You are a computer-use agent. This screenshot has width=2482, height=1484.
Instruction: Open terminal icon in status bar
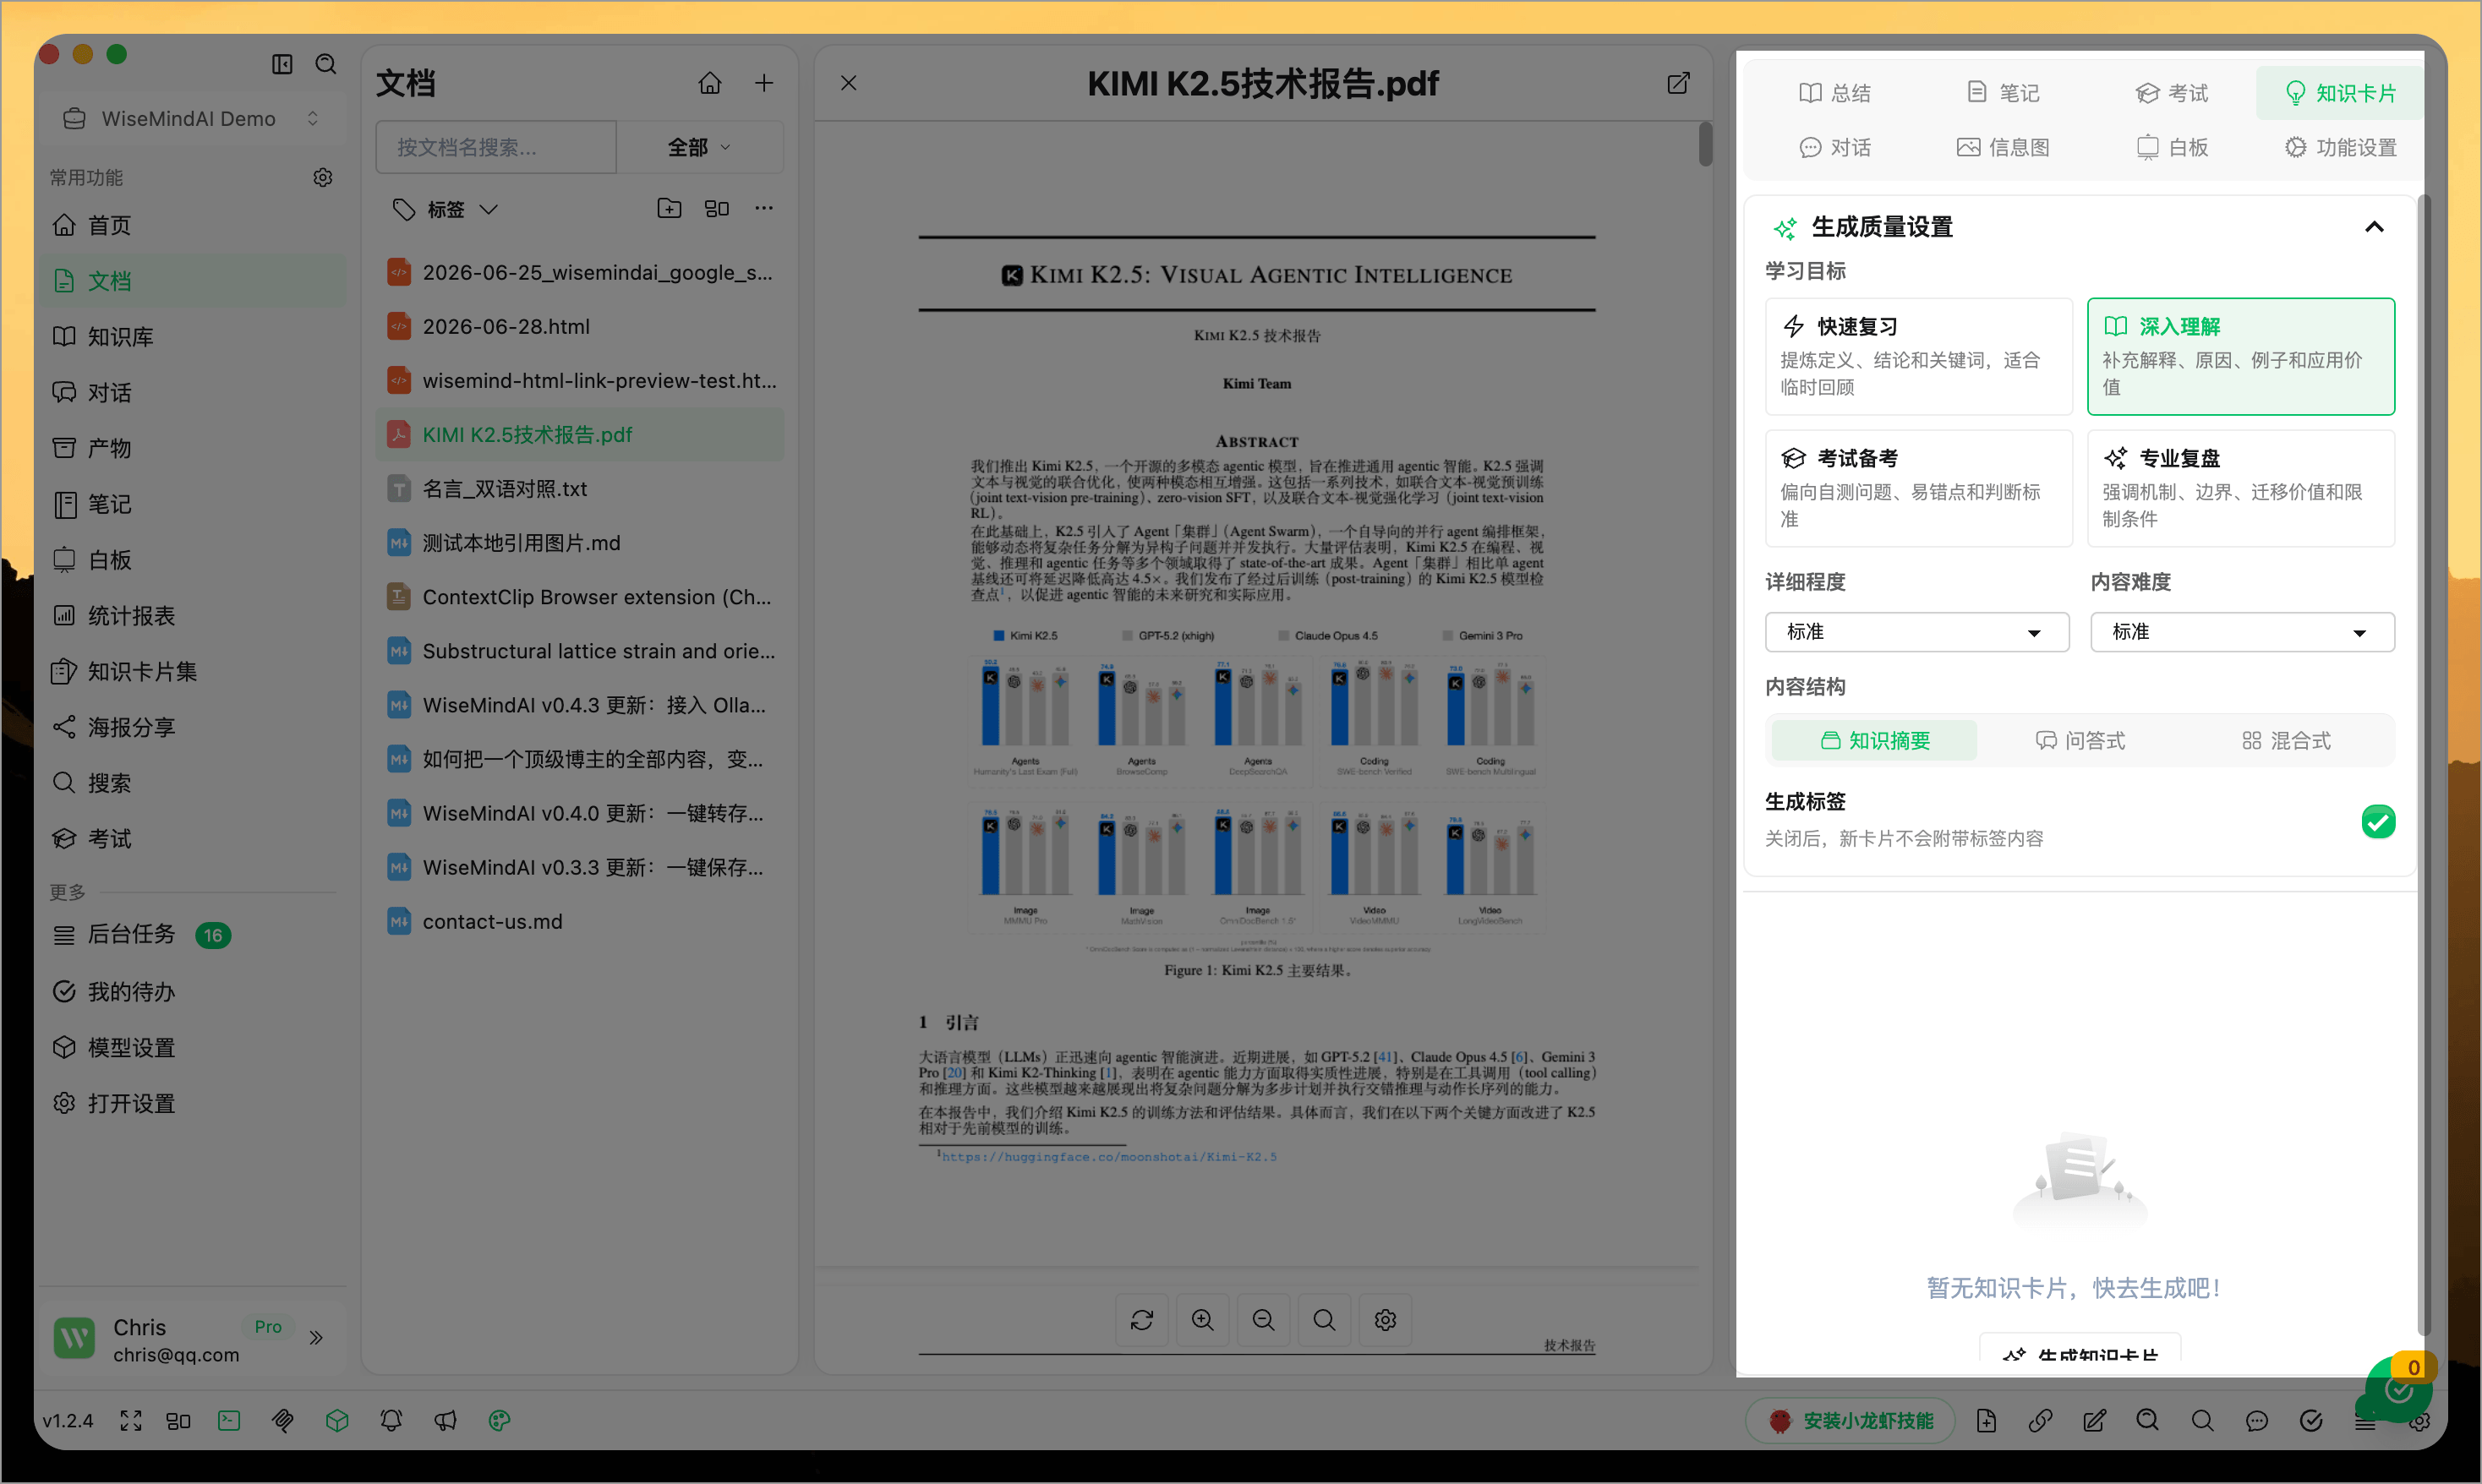[229, 1421]
